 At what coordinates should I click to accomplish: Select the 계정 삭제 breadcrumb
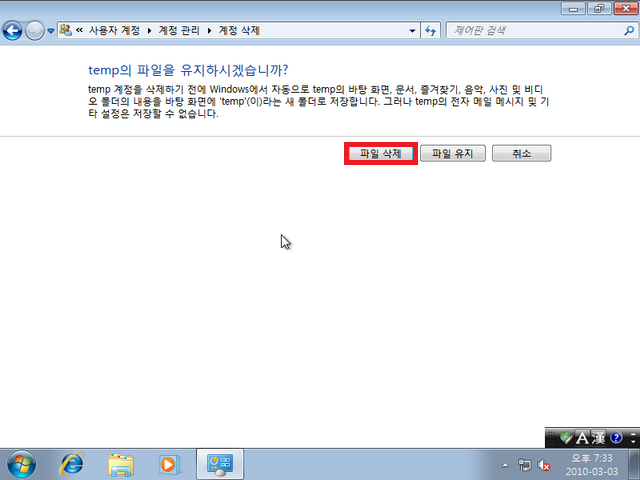point(239,31)
